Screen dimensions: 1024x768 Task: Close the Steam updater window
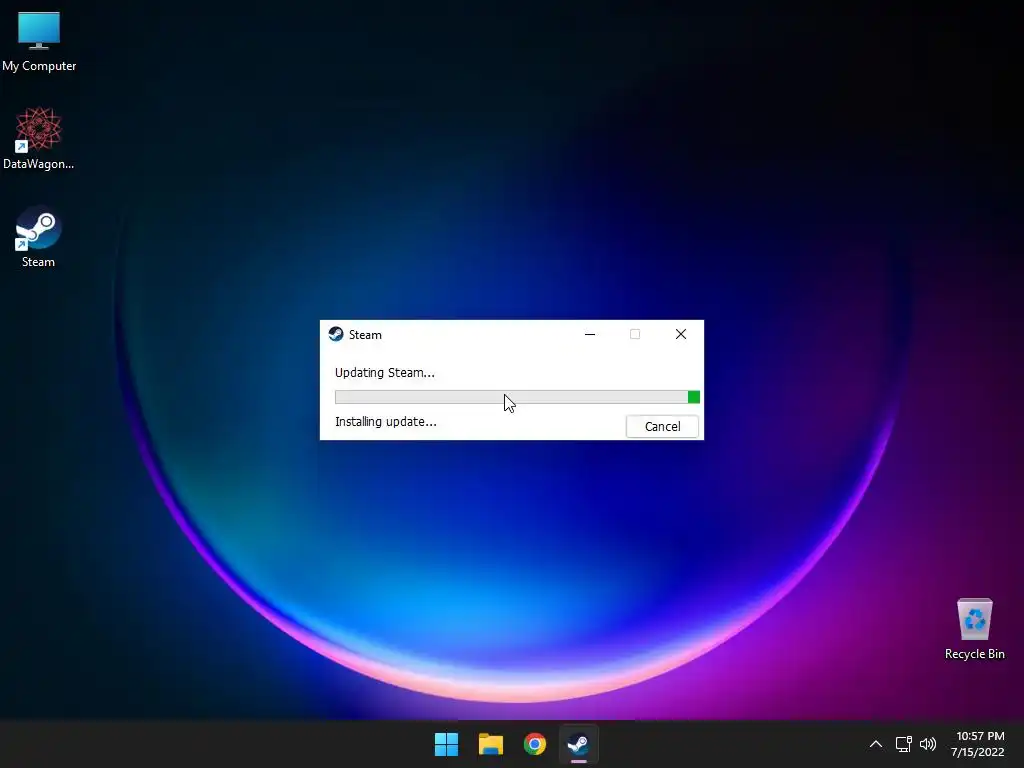680,334
